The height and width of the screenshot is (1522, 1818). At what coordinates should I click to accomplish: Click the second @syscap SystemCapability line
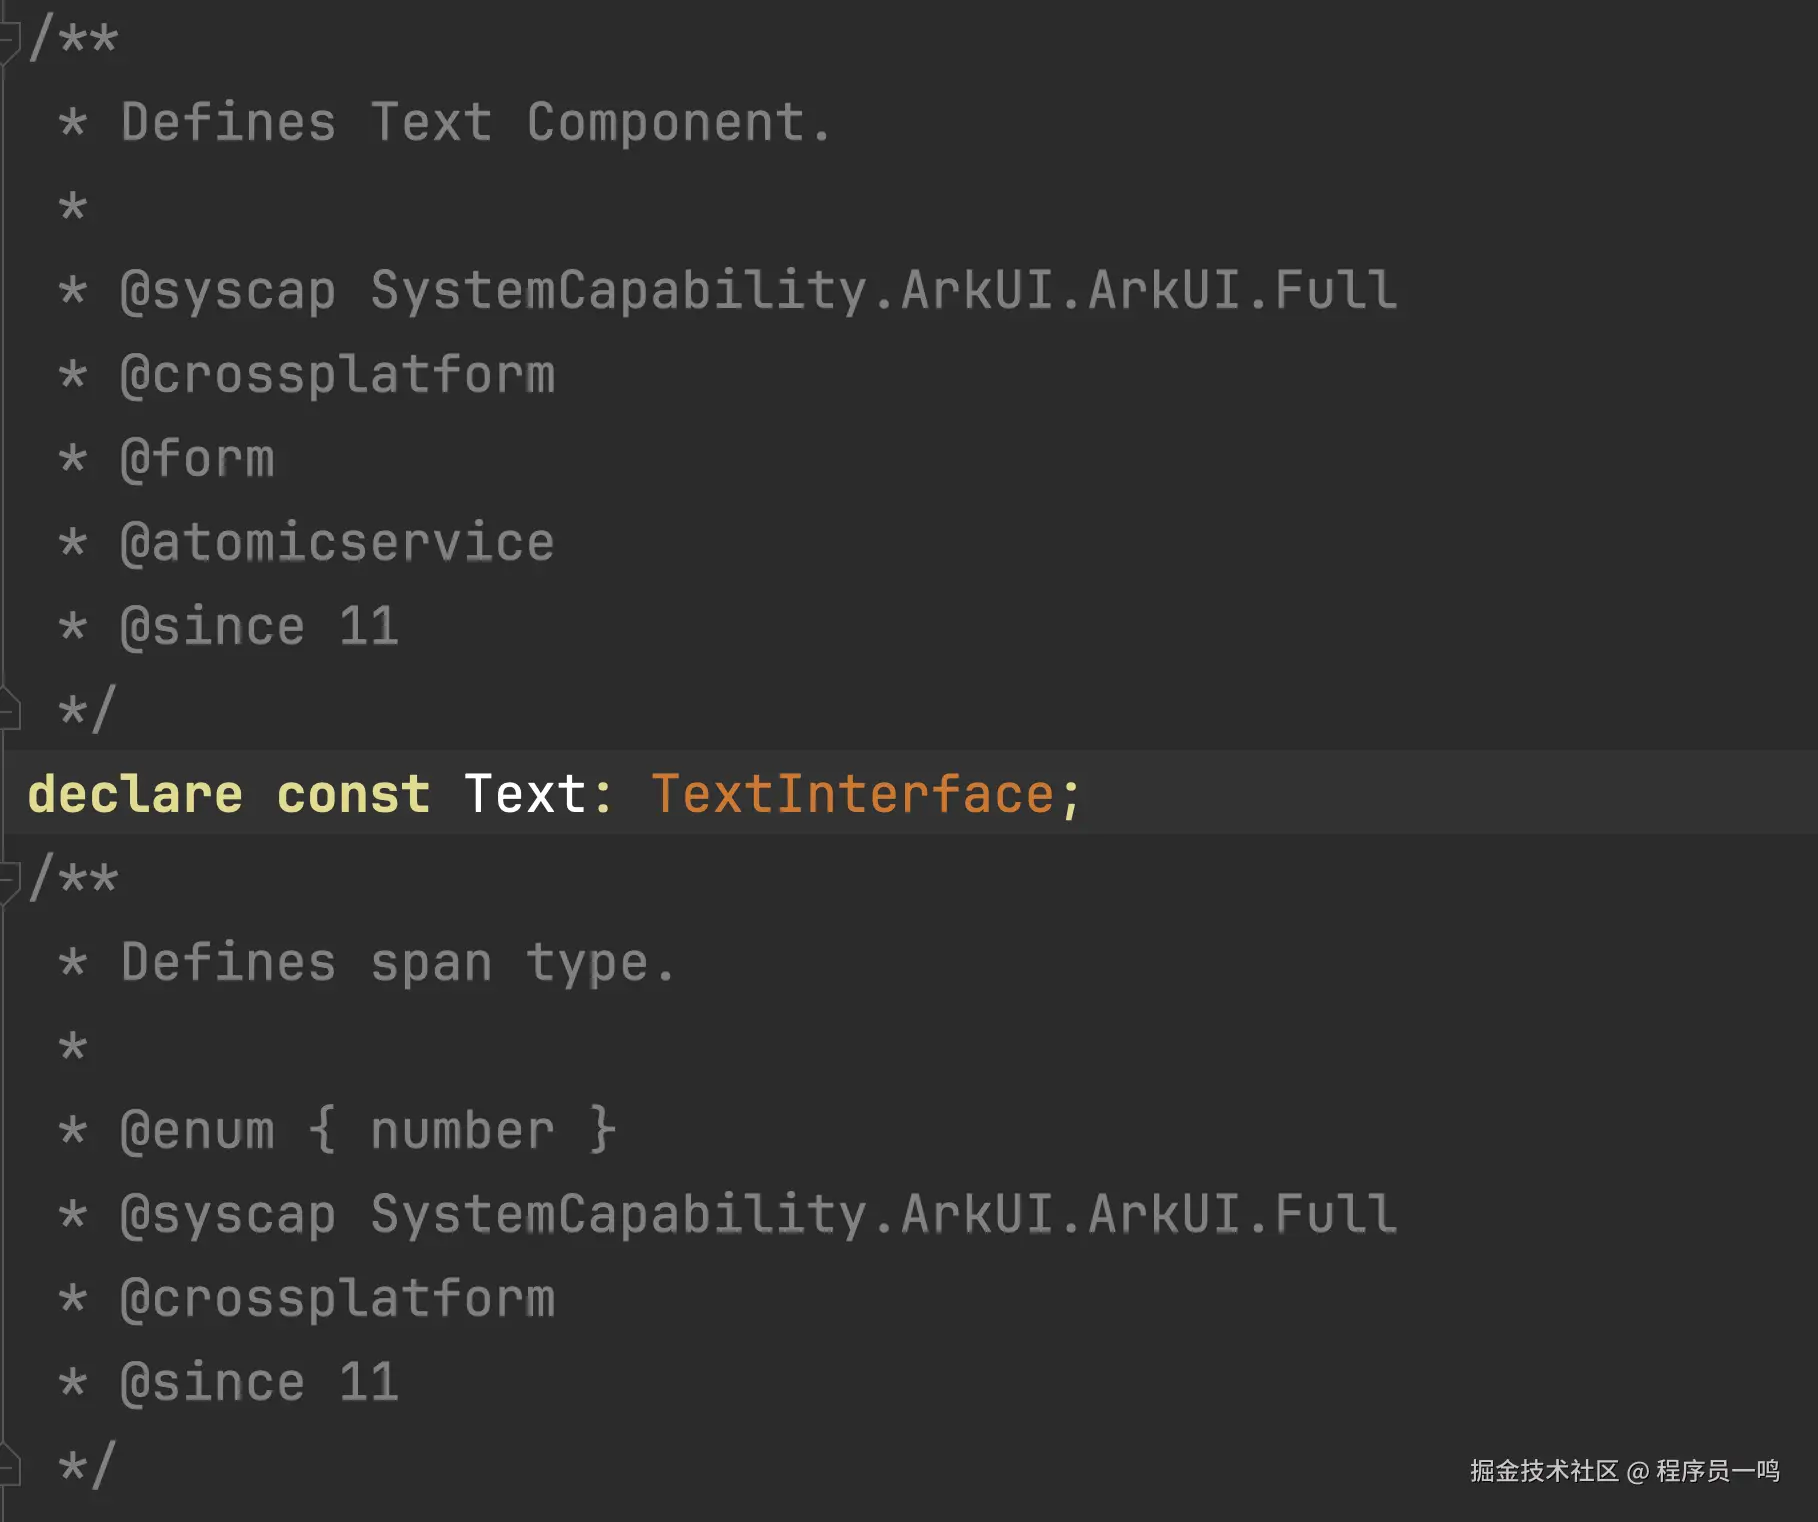click(758, 1216)
